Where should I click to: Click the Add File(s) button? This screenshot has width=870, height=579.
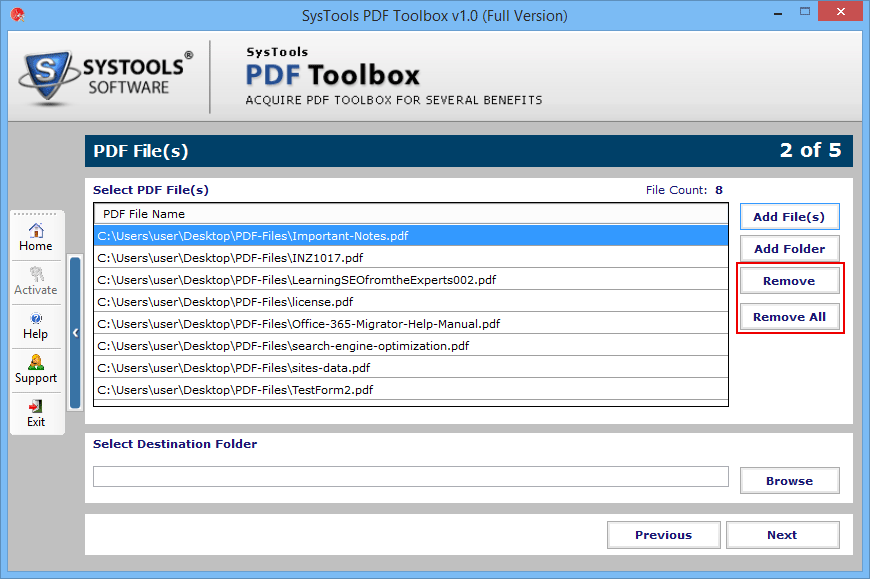tap(789, 217)
